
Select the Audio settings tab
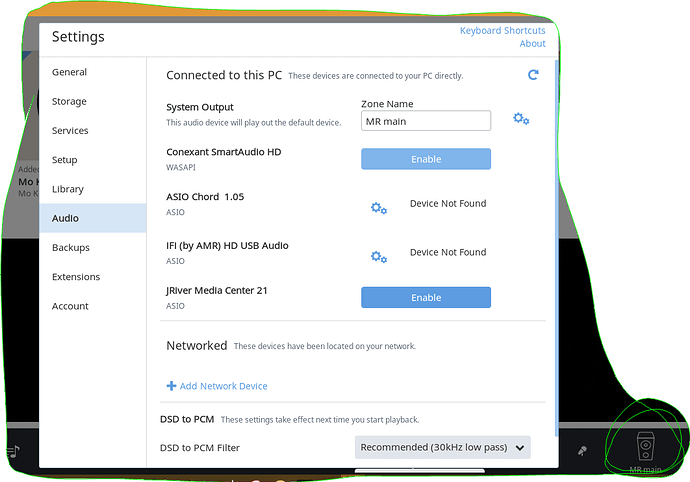(x=92, y=218)
